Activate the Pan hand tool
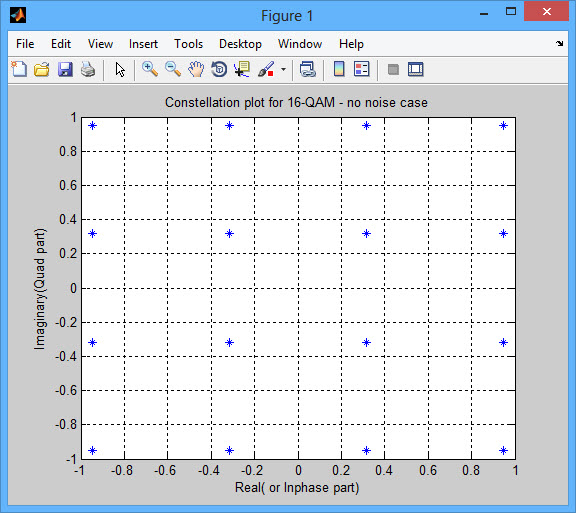This screenshot has height=513, width=576. (196, 69)
